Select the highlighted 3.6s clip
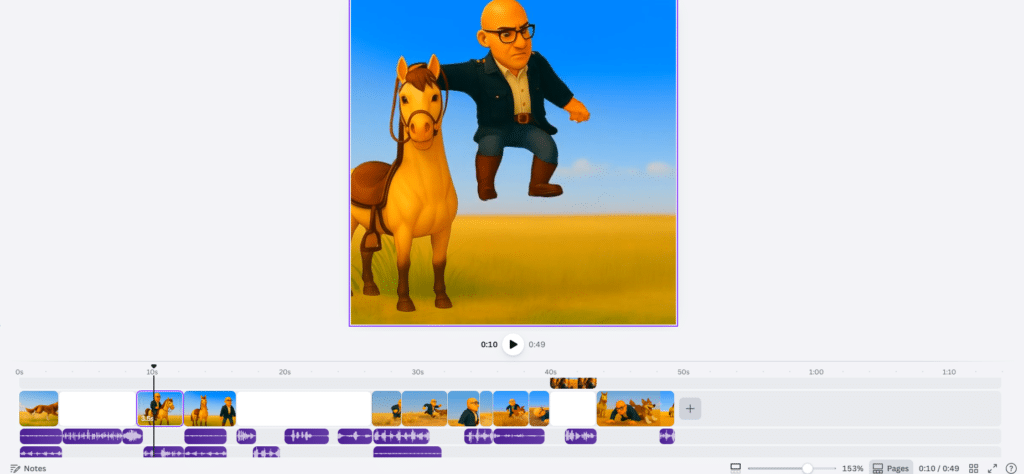Image resolution: width=1024 pixels, height=474 pixels. [x=160, y=408]
